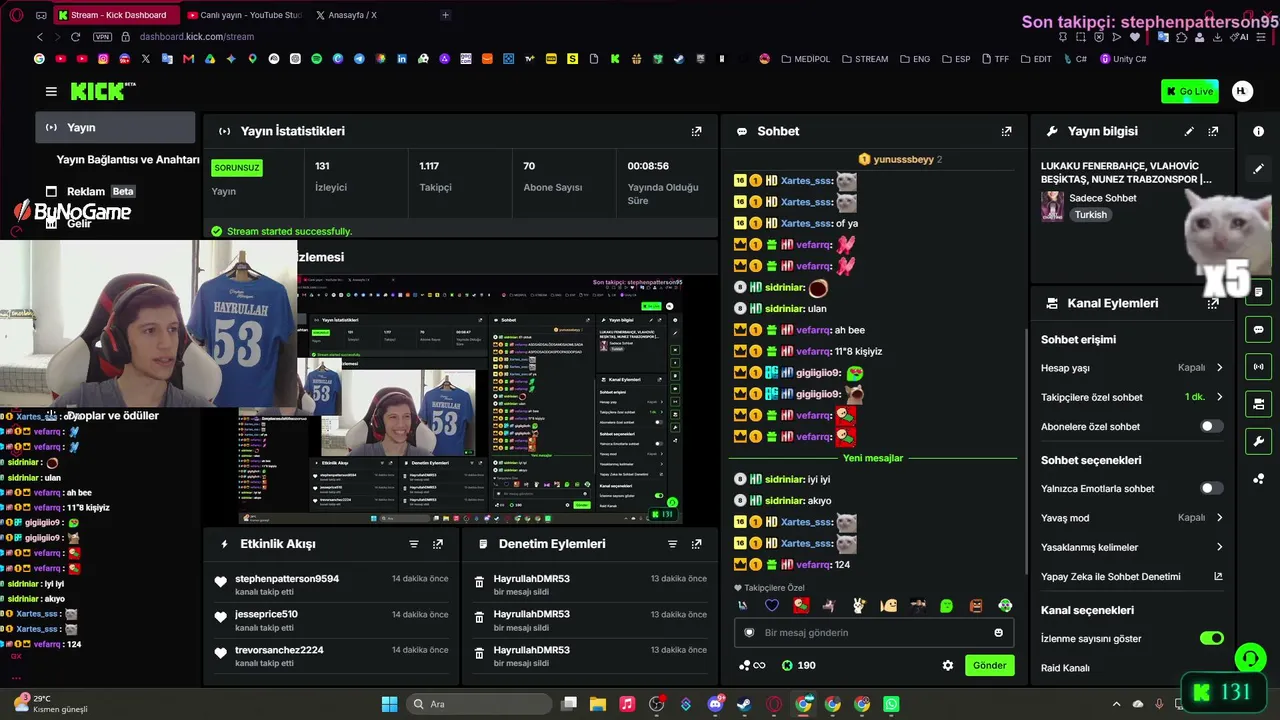Open the ENG bookmarks folder
The image size is (1280, 720).
click(915, 59)
